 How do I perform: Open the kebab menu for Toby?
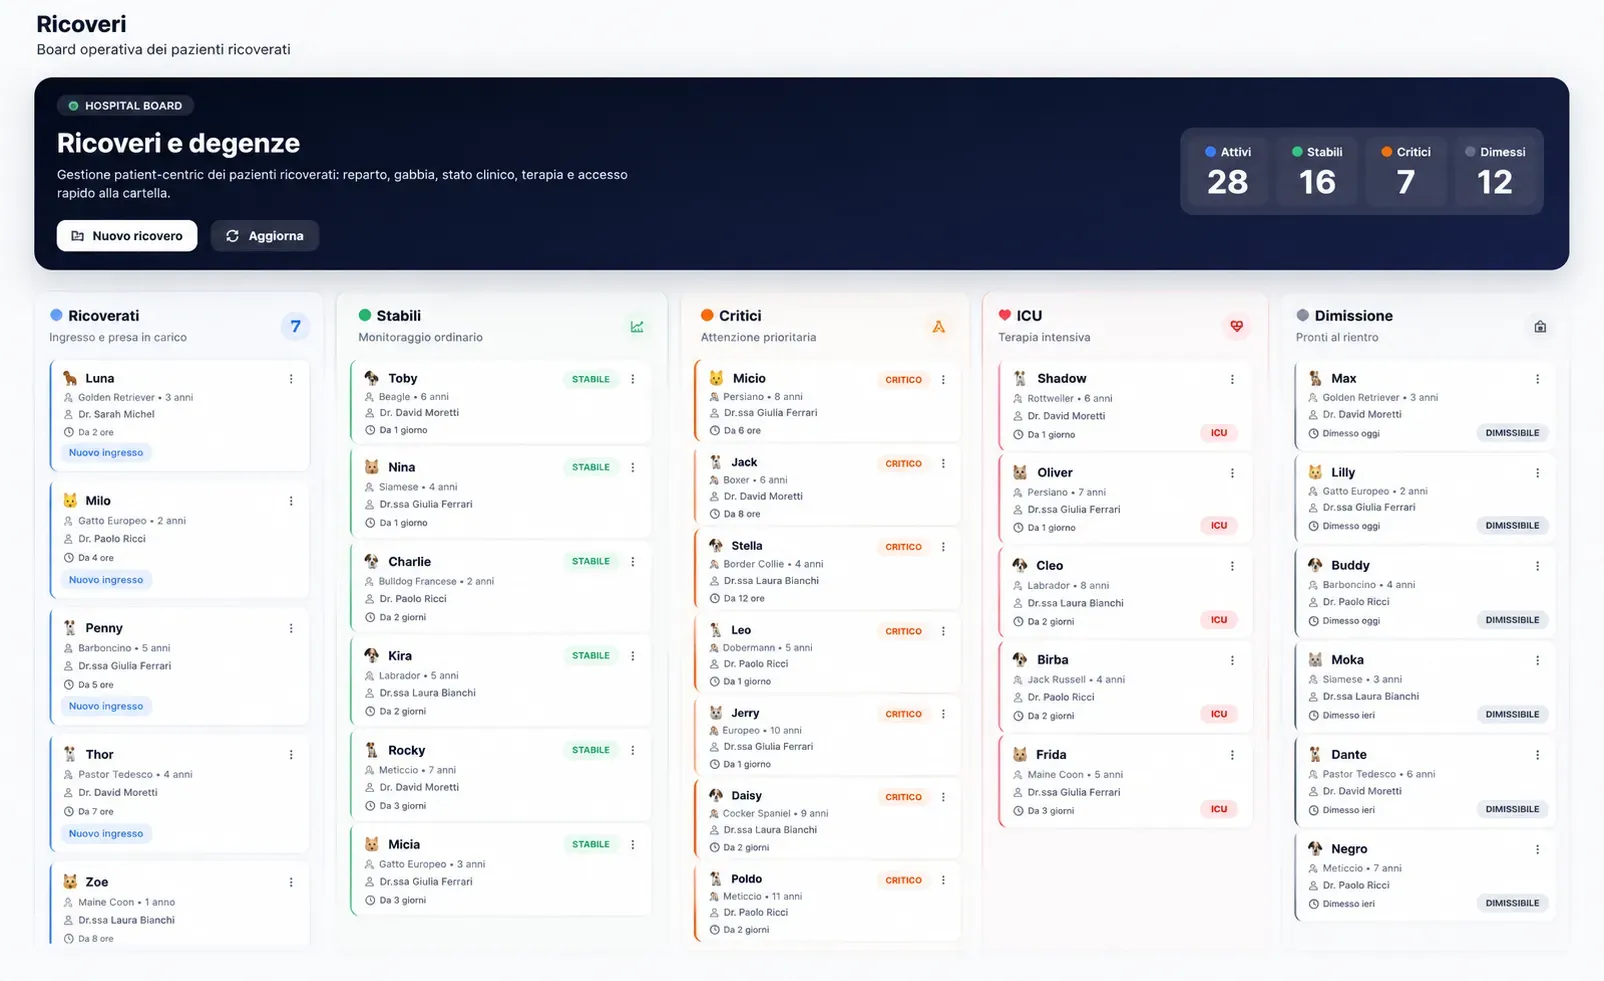pos(633,379)
